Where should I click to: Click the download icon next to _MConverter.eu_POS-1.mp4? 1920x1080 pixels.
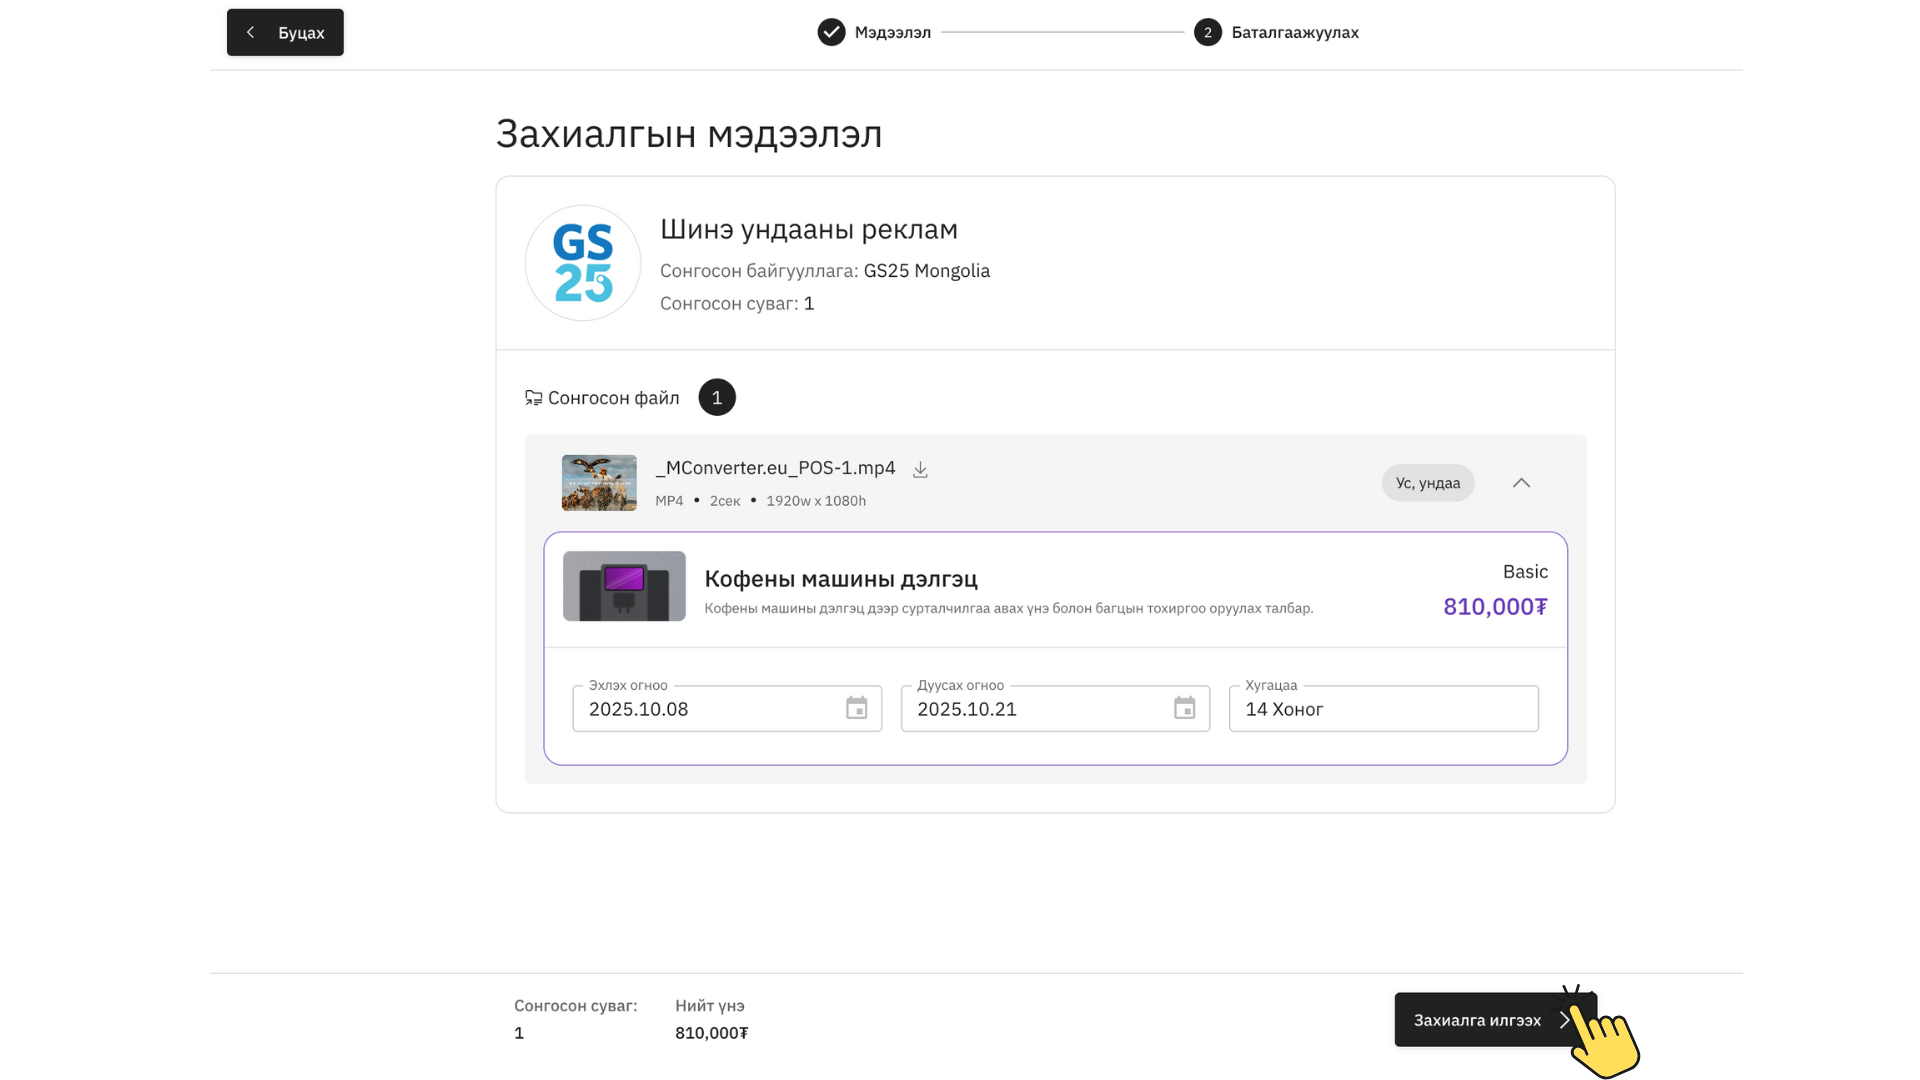pos(920,469)
